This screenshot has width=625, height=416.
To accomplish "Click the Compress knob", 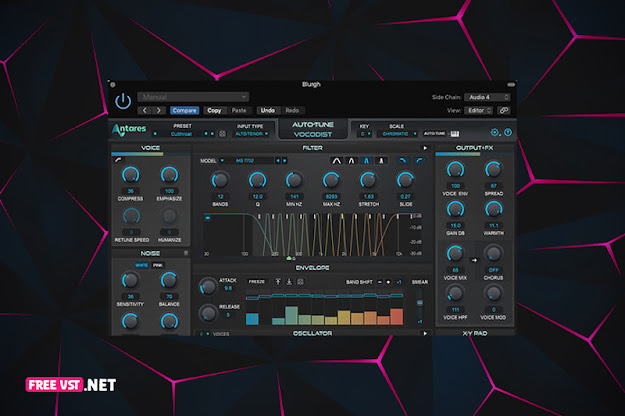I will [130, 175].
